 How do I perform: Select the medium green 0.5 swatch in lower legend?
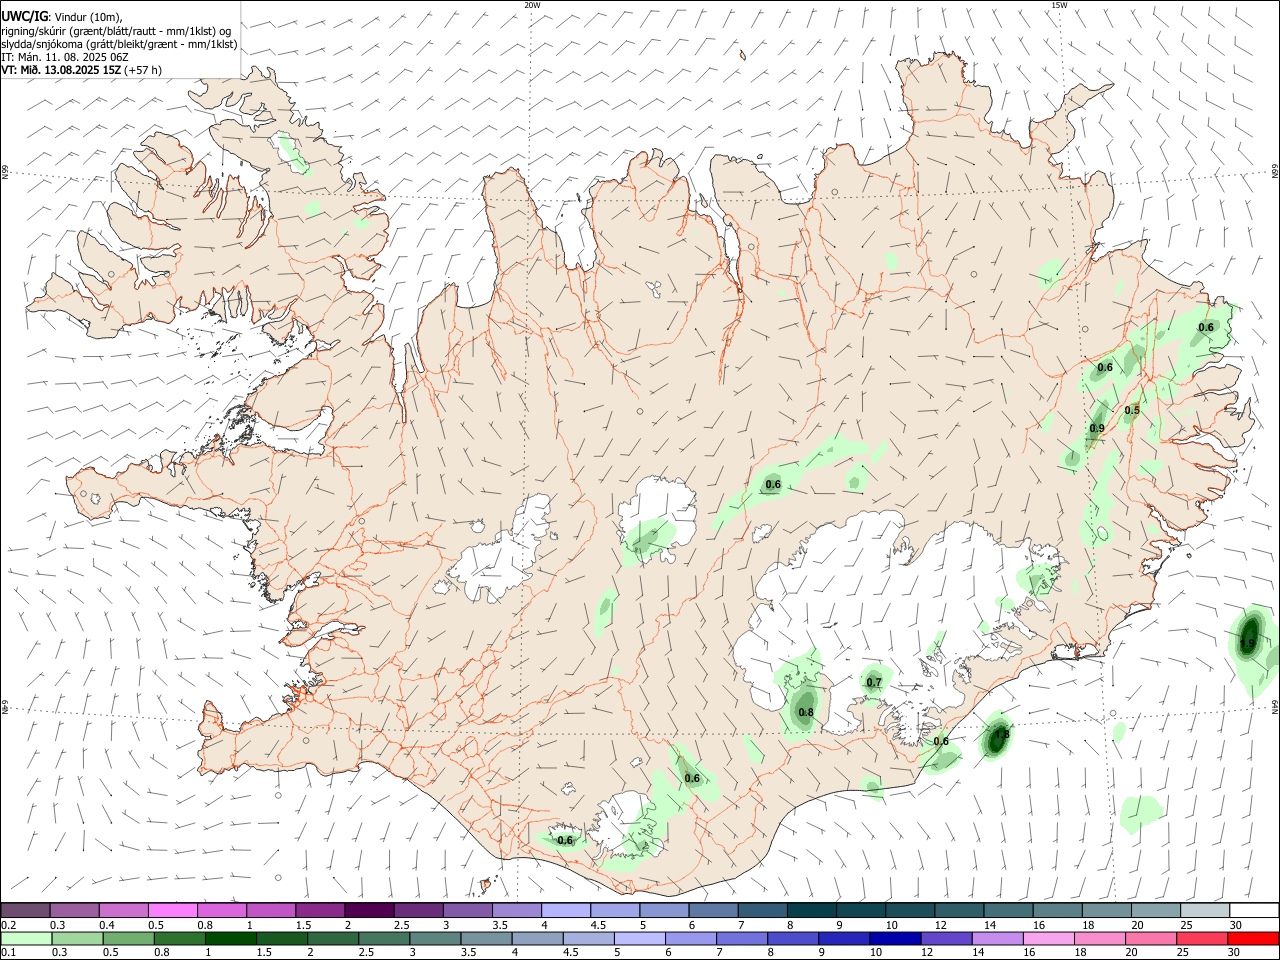tap(129, 938)
